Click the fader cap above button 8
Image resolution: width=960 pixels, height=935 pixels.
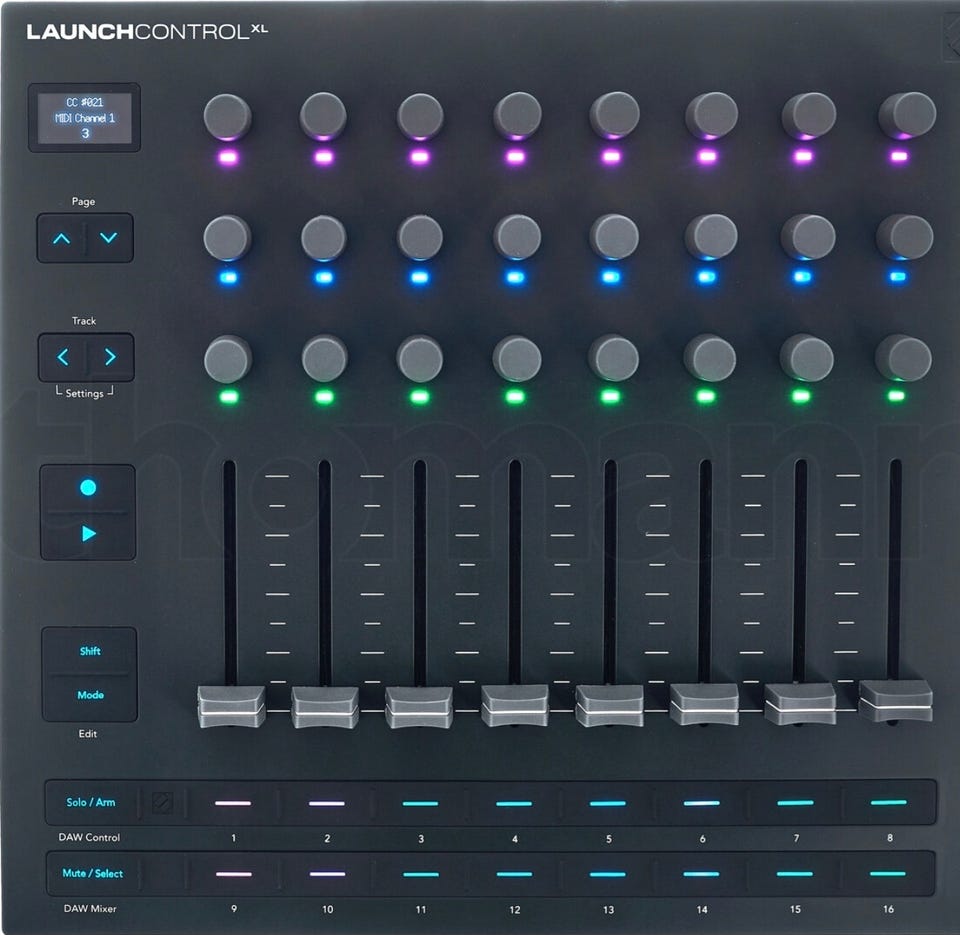tap(896, 700)
